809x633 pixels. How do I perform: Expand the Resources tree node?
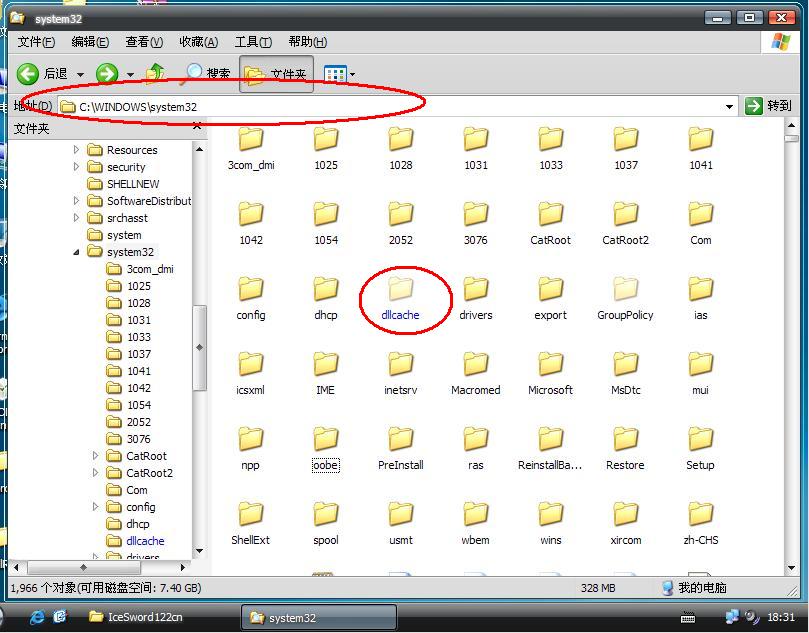point(76,150)
